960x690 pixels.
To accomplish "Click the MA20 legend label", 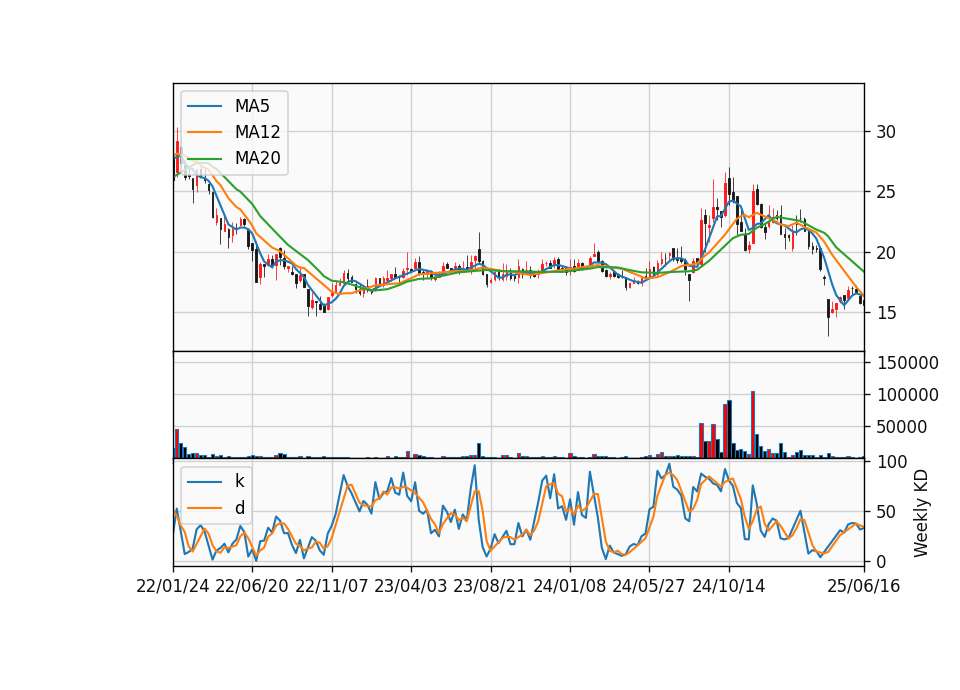I will [257, 158].
